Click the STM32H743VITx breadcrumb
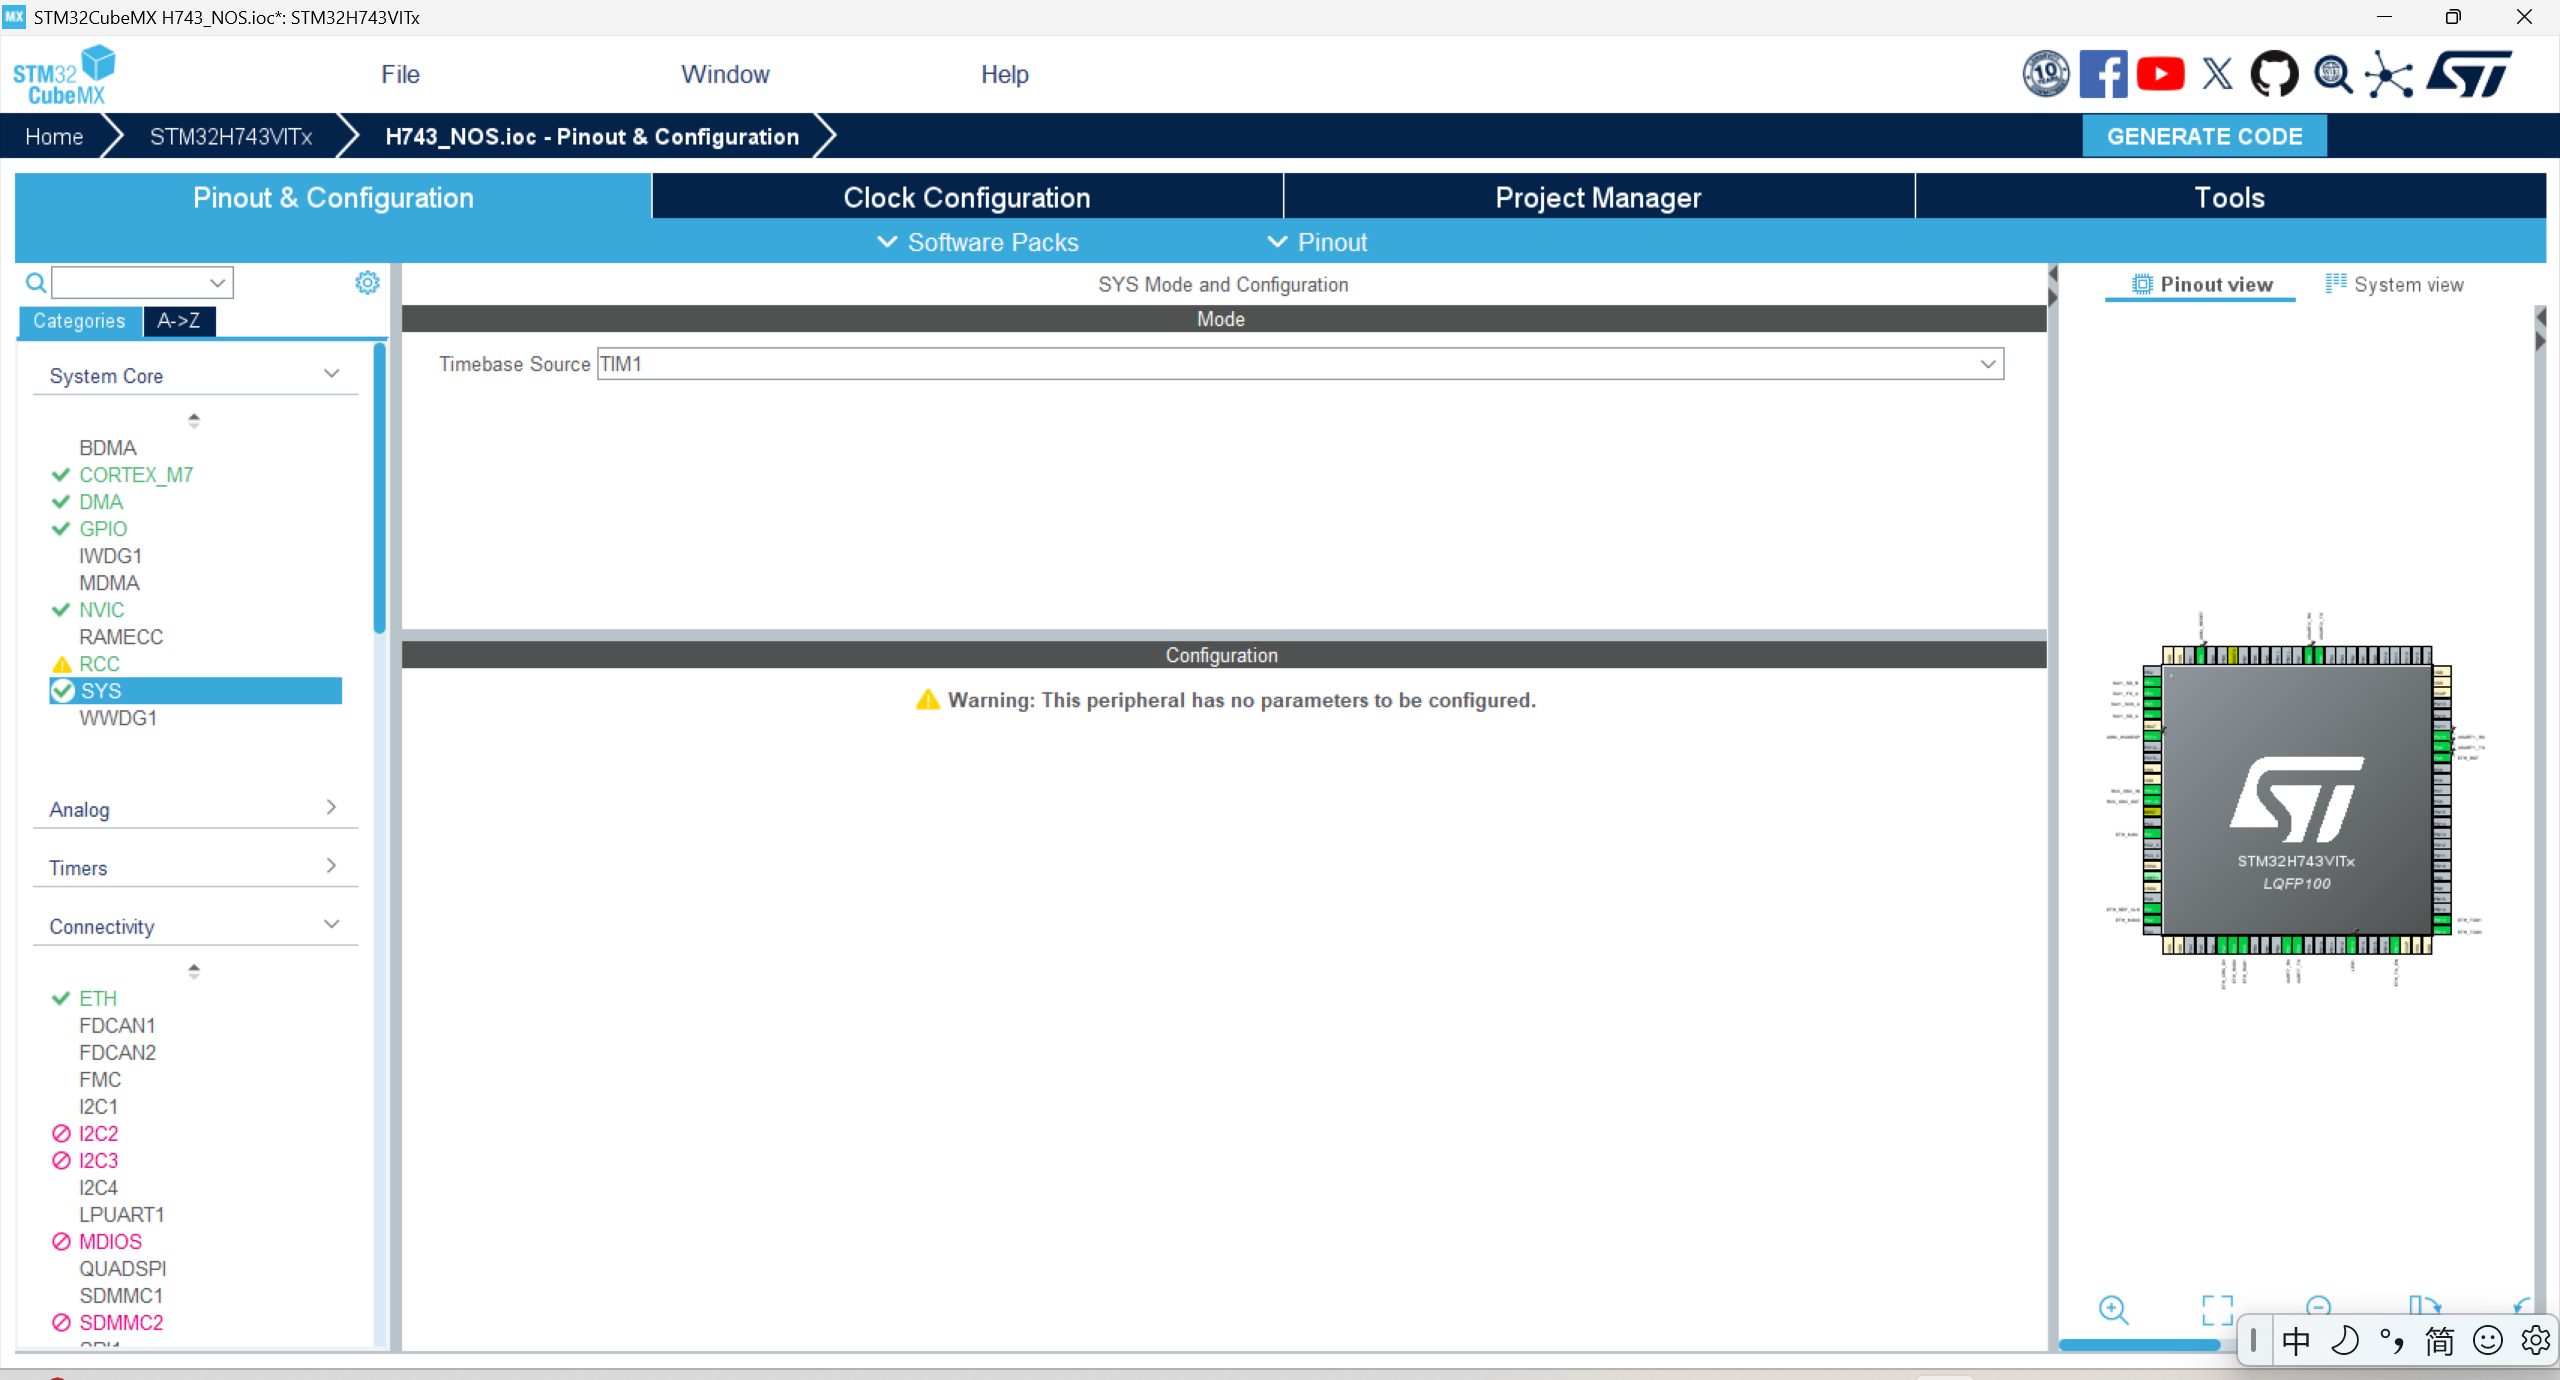This screenshot has height=1380, width=2560. point(231,136)
